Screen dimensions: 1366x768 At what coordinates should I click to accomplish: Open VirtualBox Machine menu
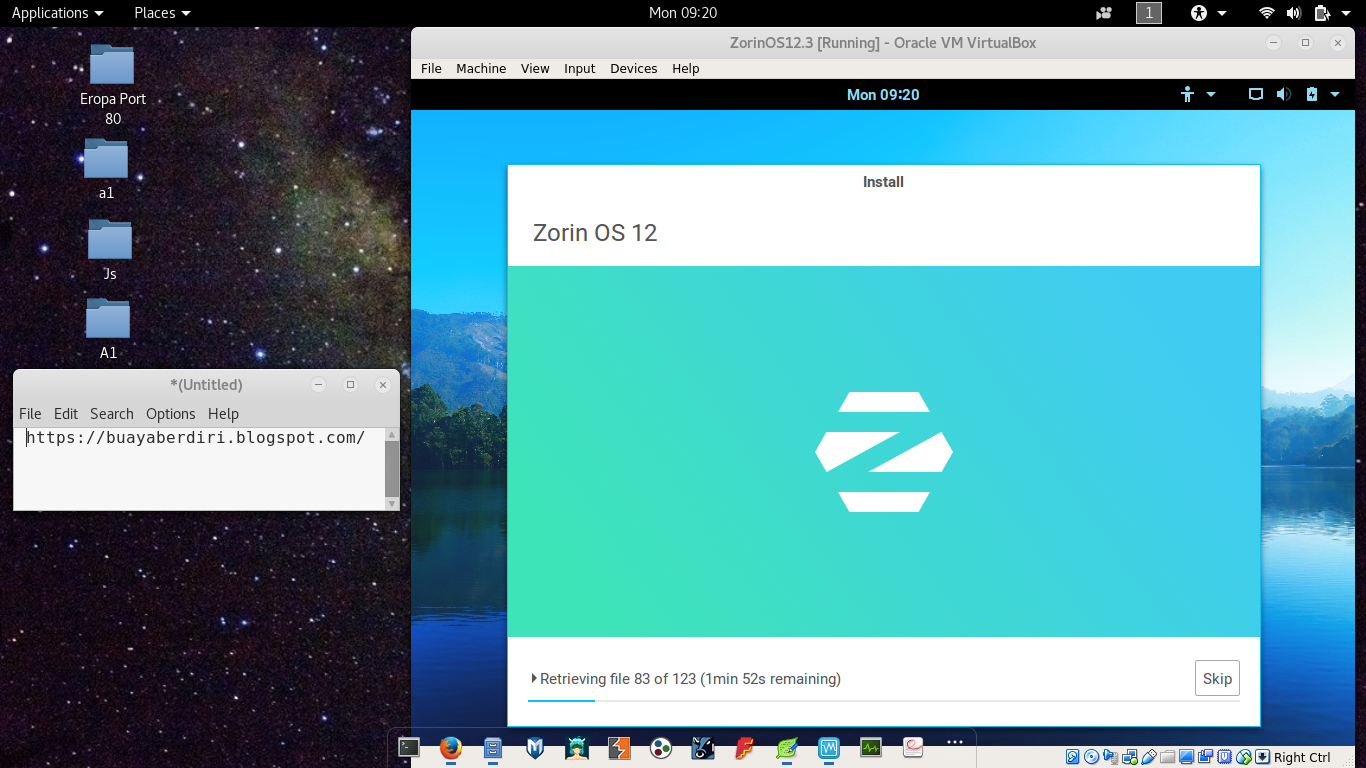pyautogui.click(x=481, y=68)
